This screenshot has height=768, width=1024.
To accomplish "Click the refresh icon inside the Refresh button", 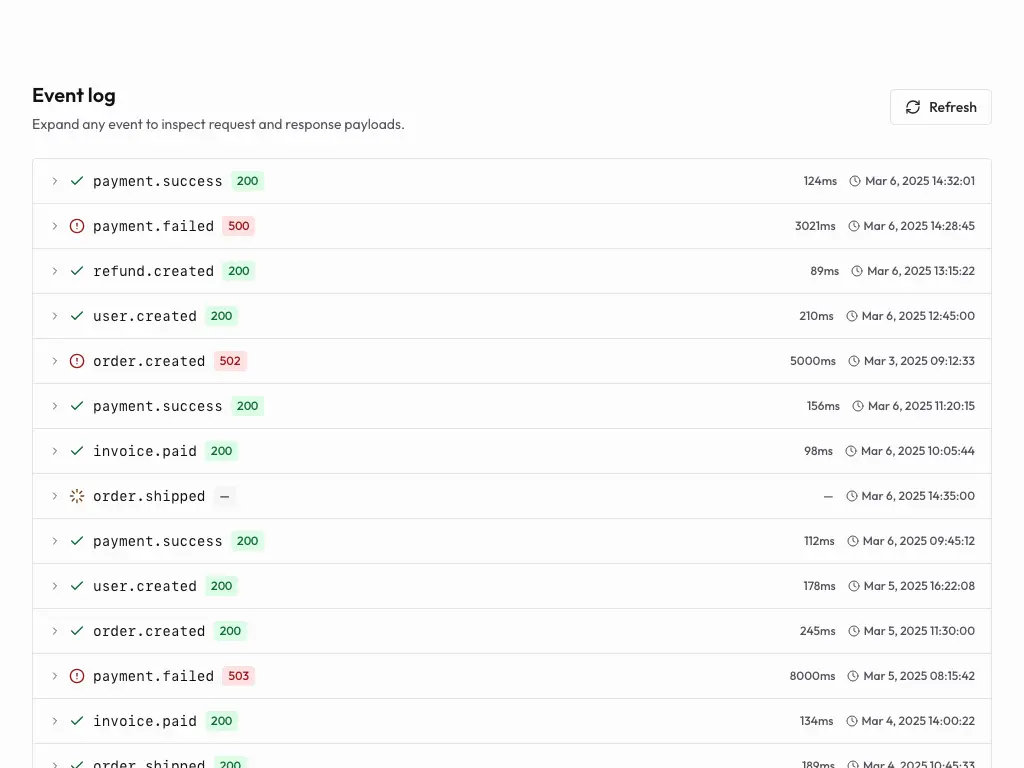I will point(912,107).
